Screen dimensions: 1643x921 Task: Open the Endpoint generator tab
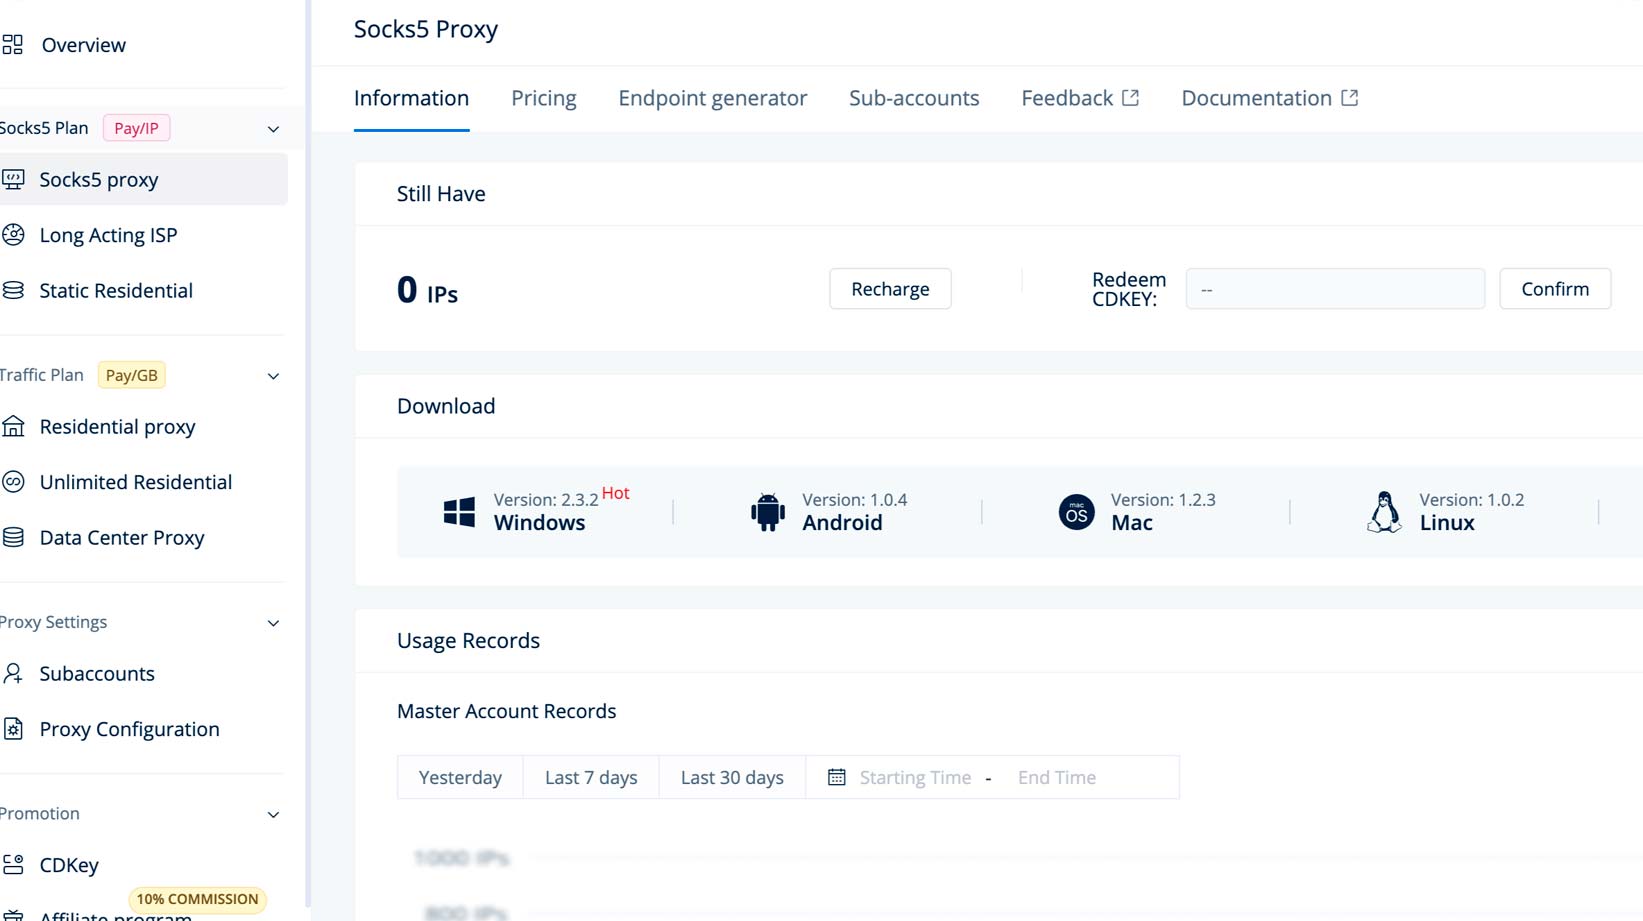(x=712, y=98)
